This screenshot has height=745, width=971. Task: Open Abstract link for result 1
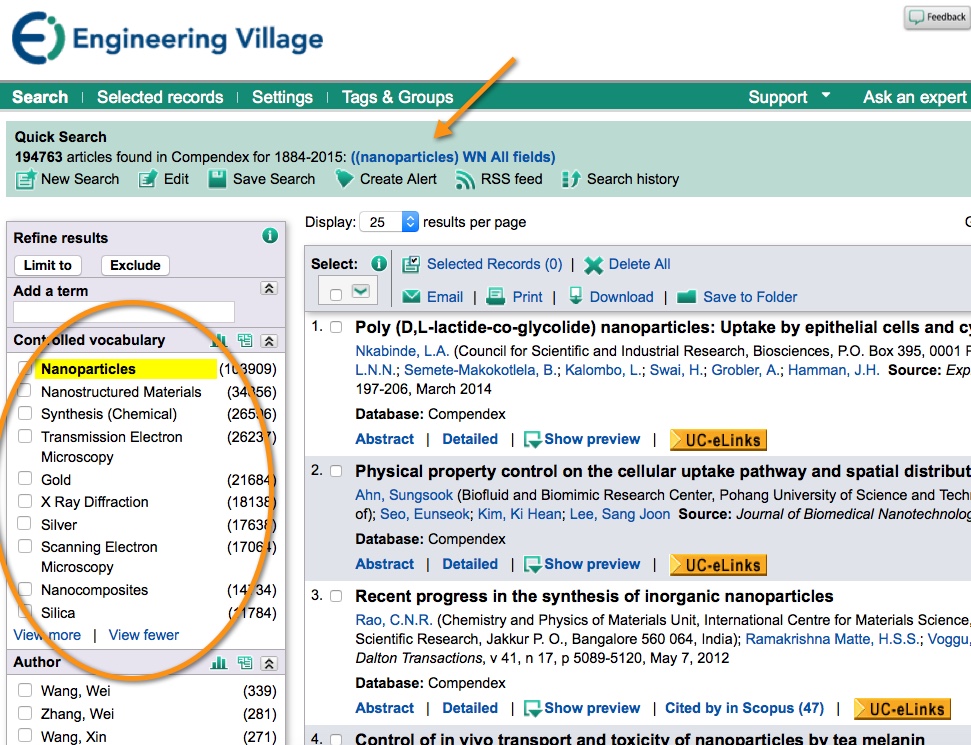[x=385, y=439]
